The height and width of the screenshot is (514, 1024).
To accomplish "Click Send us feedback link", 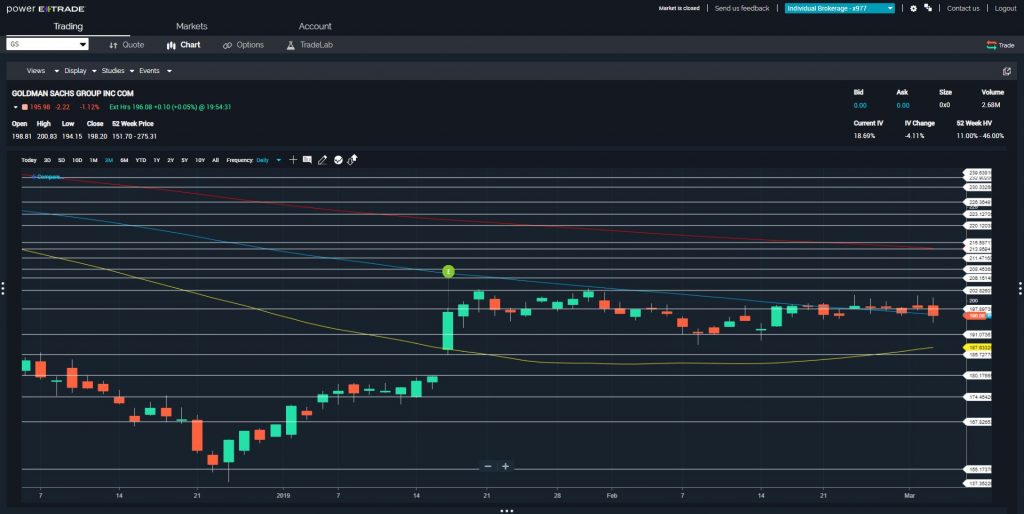I will coord(742,8).
